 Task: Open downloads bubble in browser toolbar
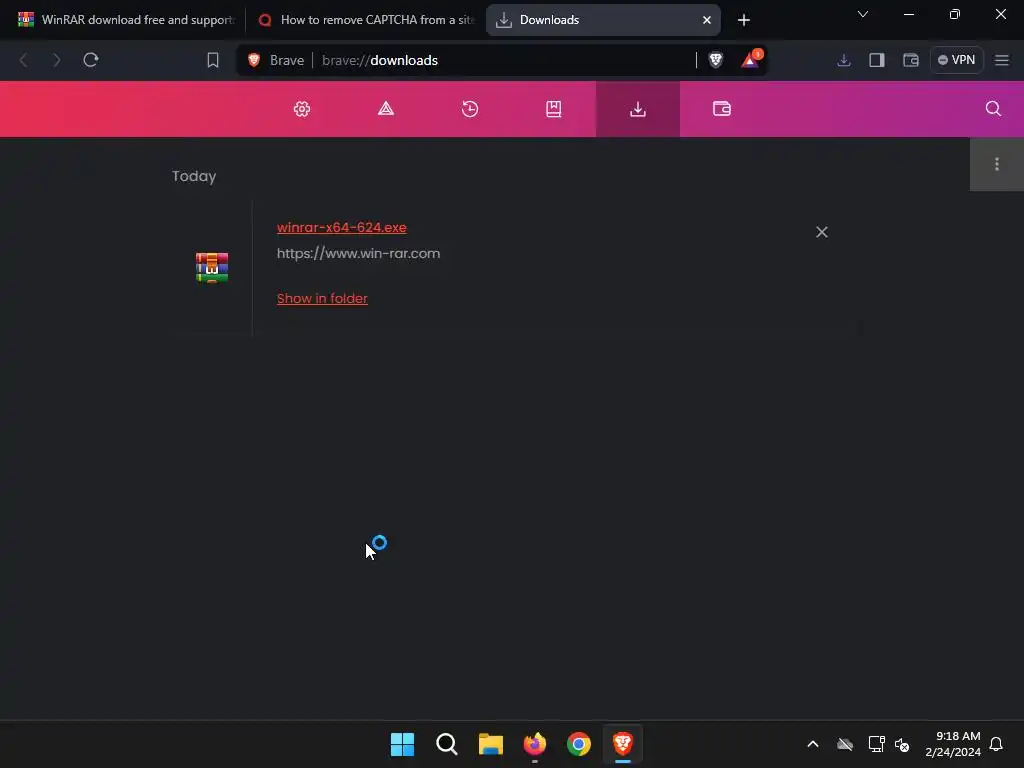[x=844, y=60]
